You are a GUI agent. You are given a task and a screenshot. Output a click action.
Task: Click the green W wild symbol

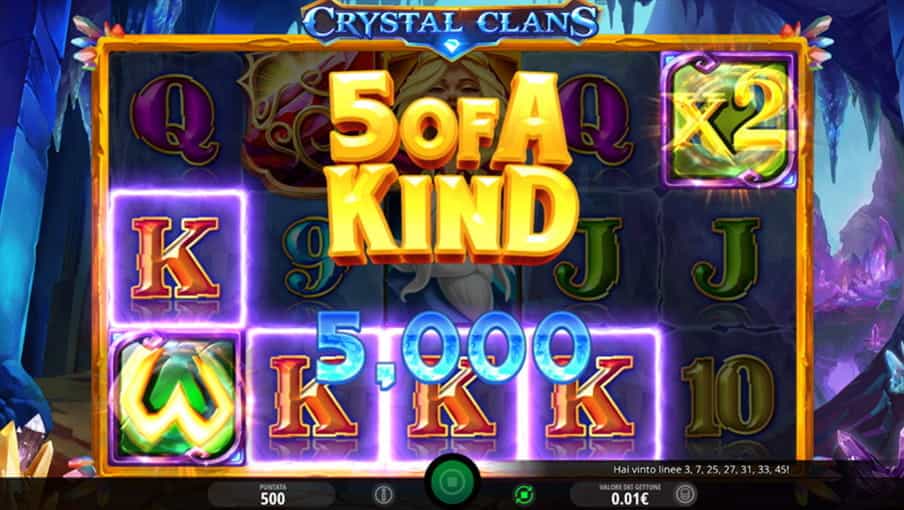click(176, 397)
